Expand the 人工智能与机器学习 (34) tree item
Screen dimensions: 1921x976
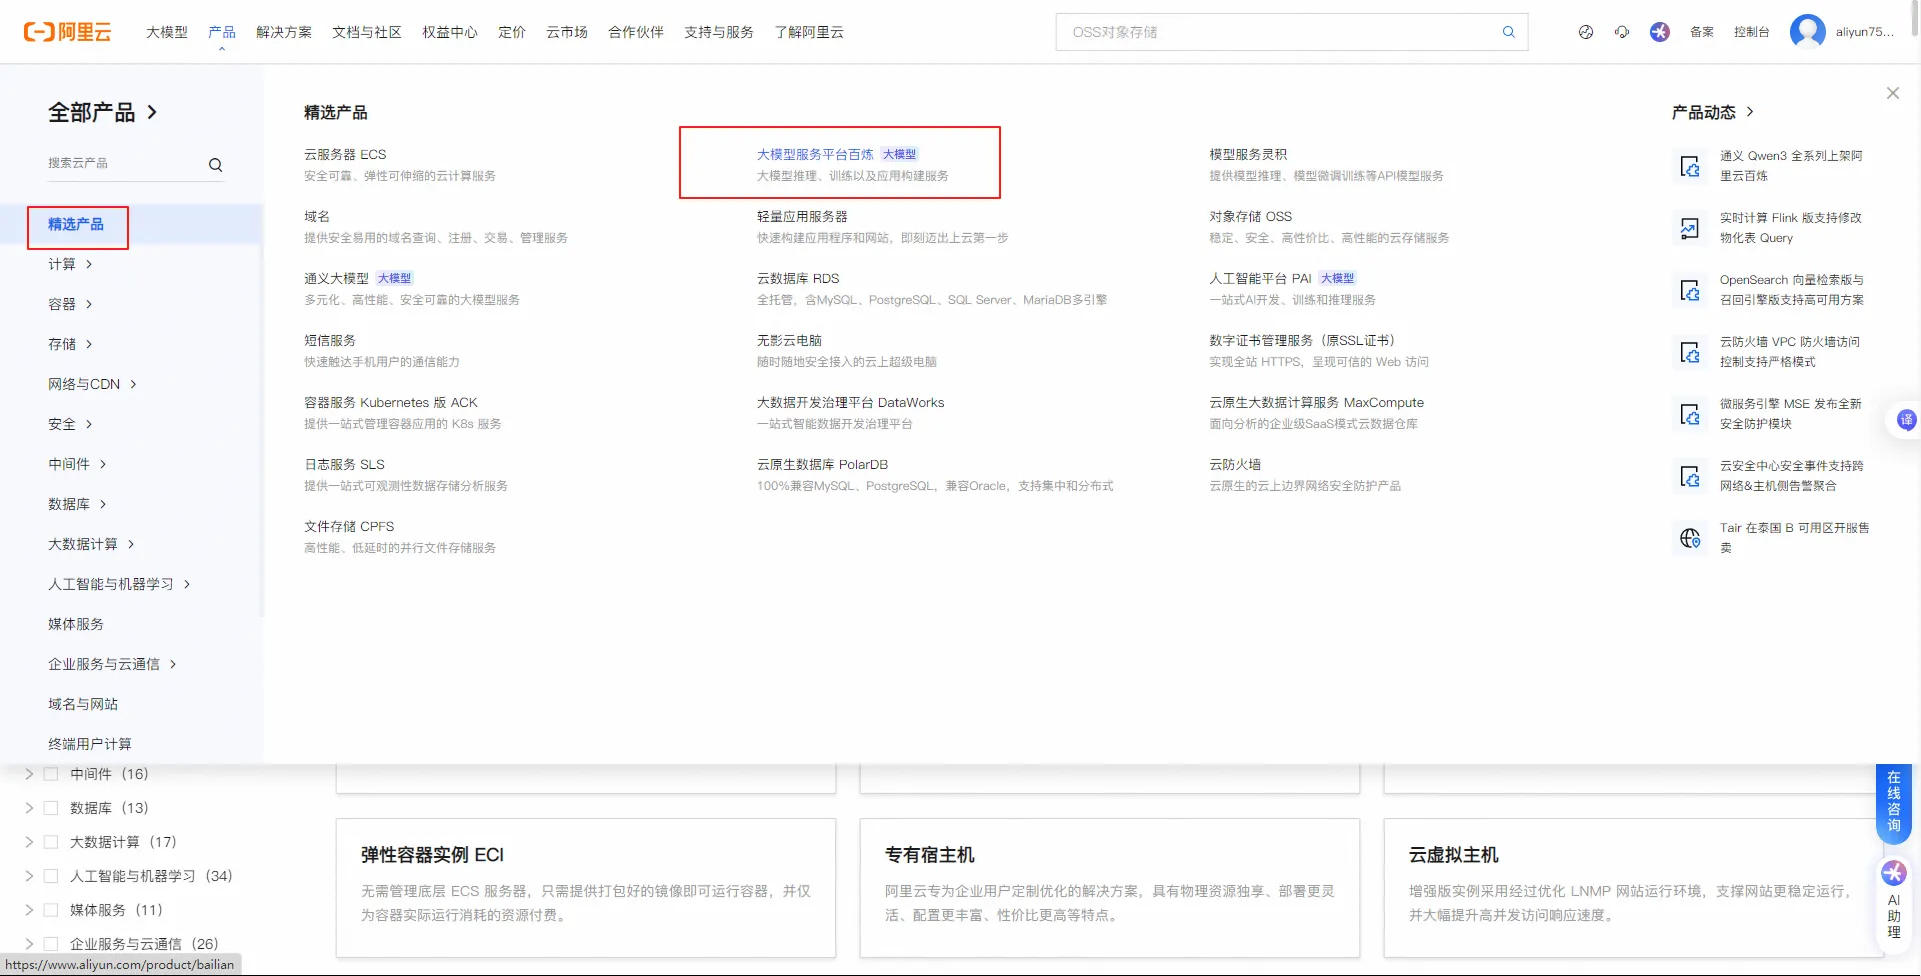29,876
